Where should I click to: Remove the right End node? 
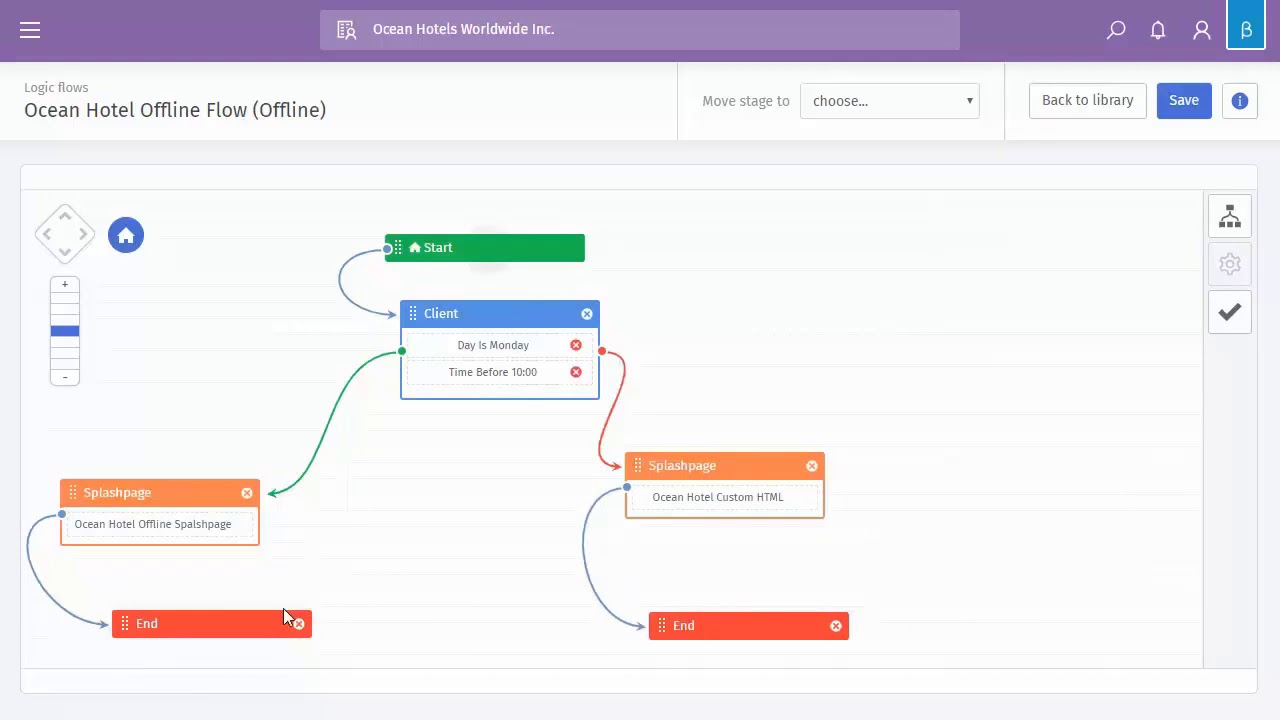(x=836, y=626)
